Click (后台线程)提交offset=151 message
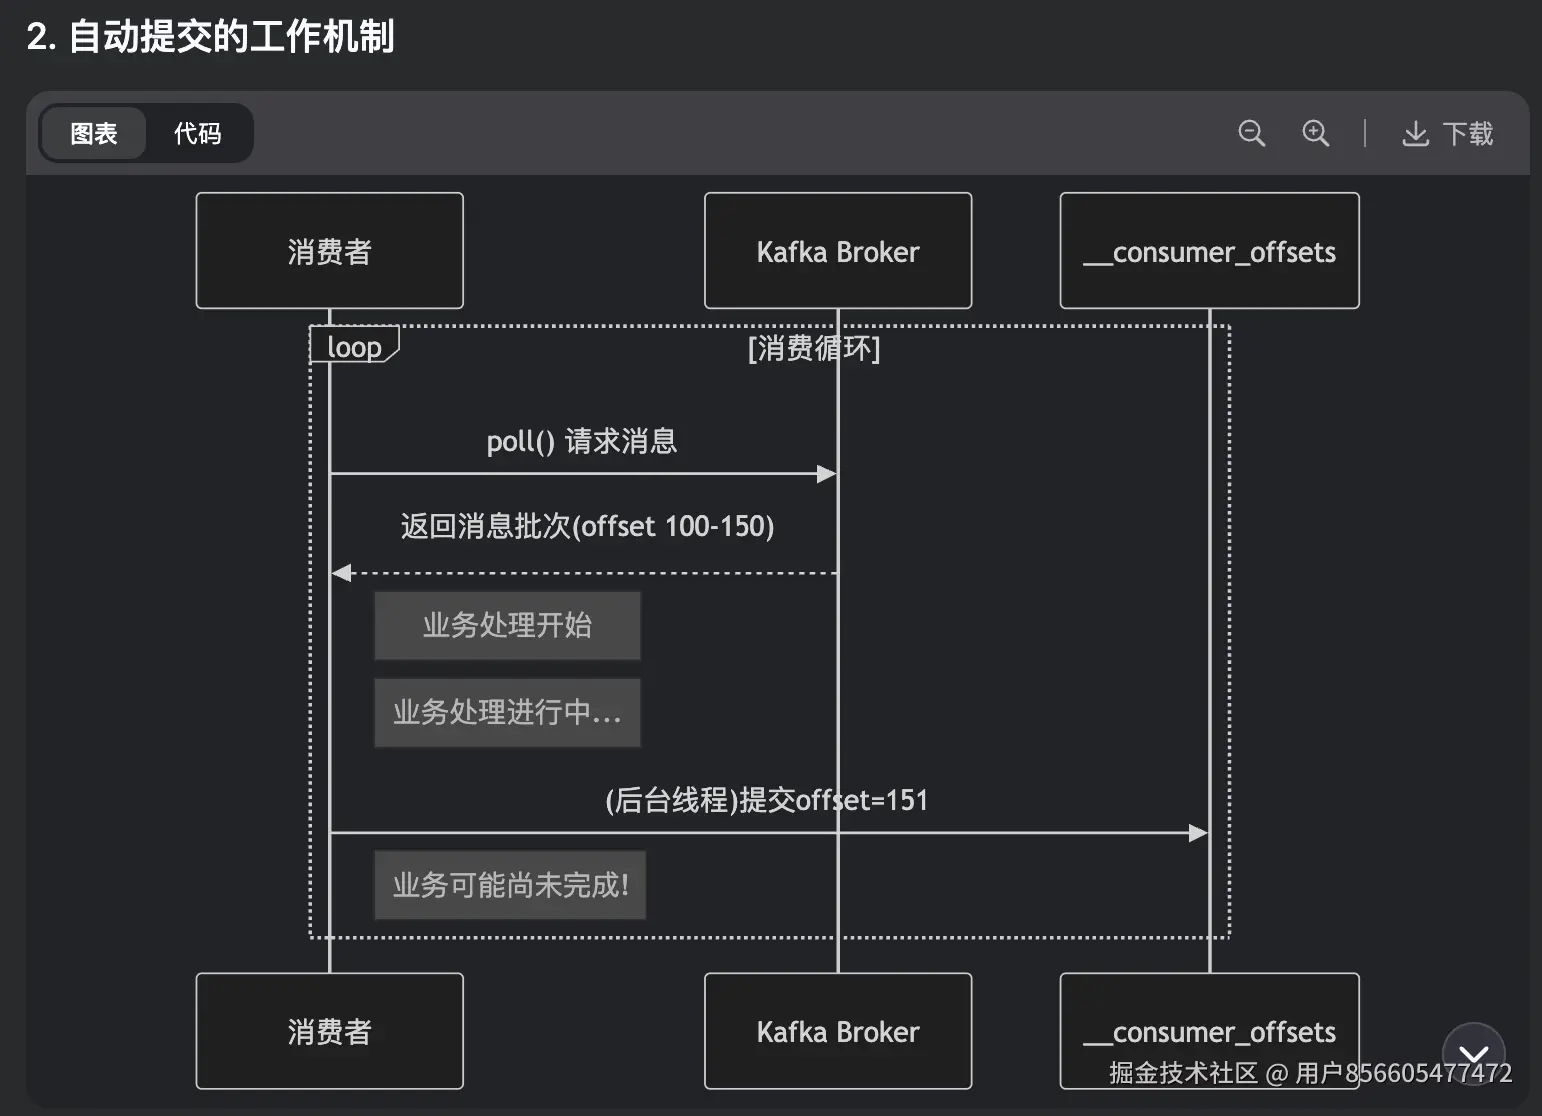Viewport: 1542px width, 1116px height. point(767,800)
